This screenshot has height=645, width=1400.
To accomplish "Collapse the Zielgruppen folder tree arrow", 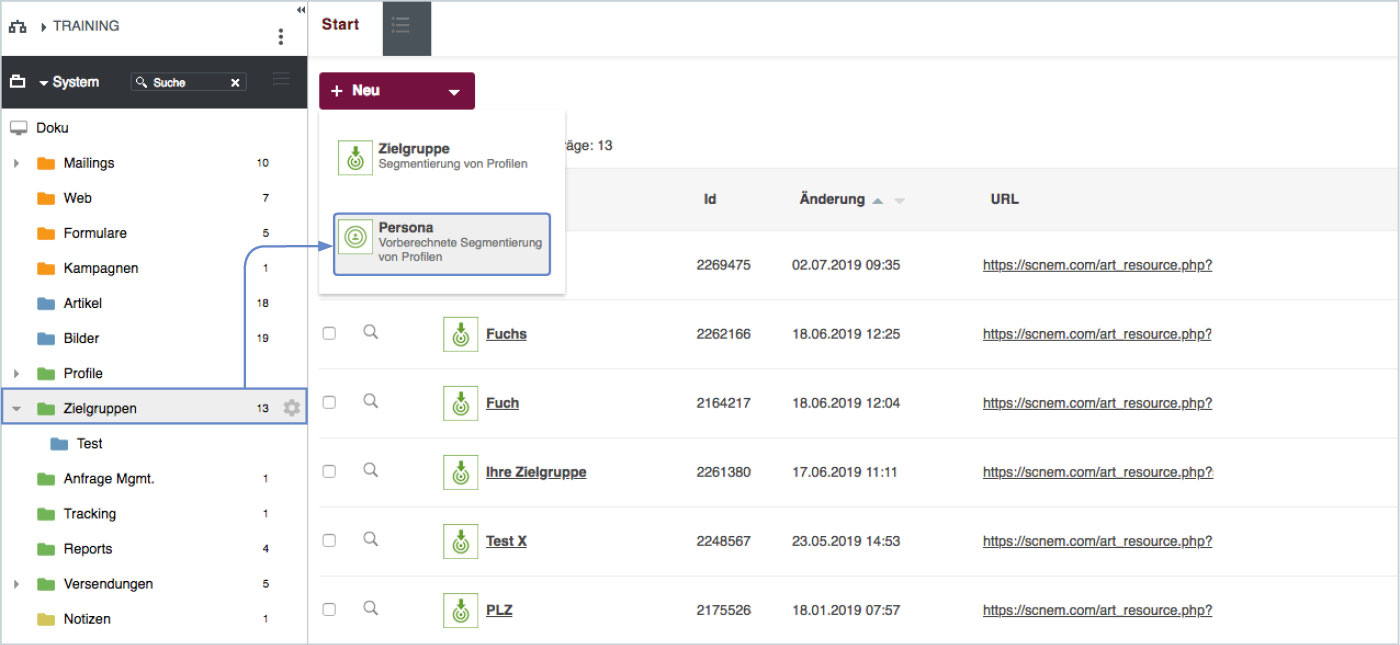I will tap(16, 408).
